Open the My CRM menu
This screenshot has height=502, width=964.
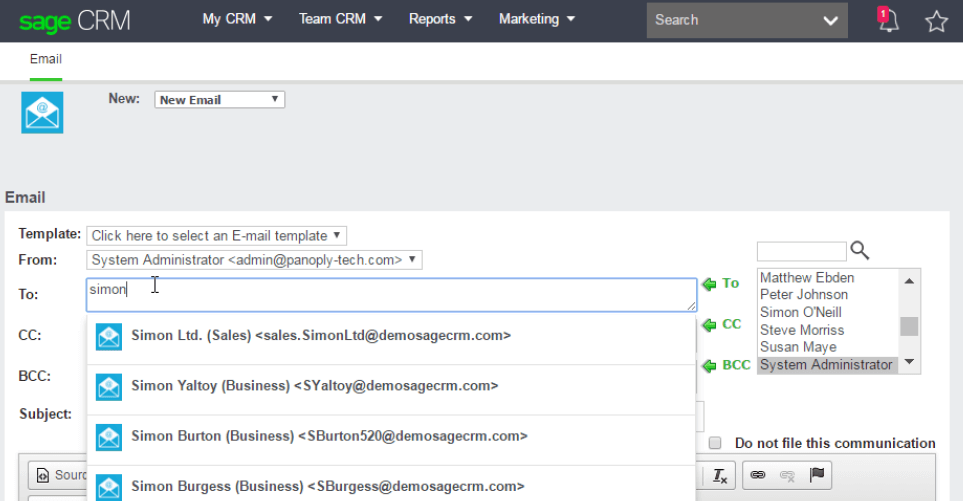[237, 19]
